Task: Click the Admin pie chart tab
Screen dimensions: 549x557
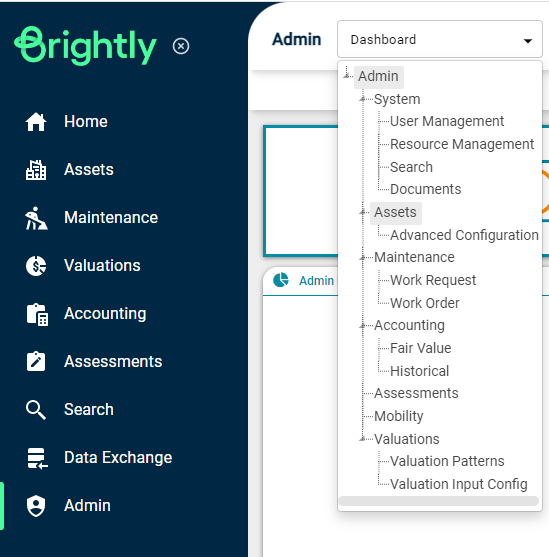Action: 304,281
